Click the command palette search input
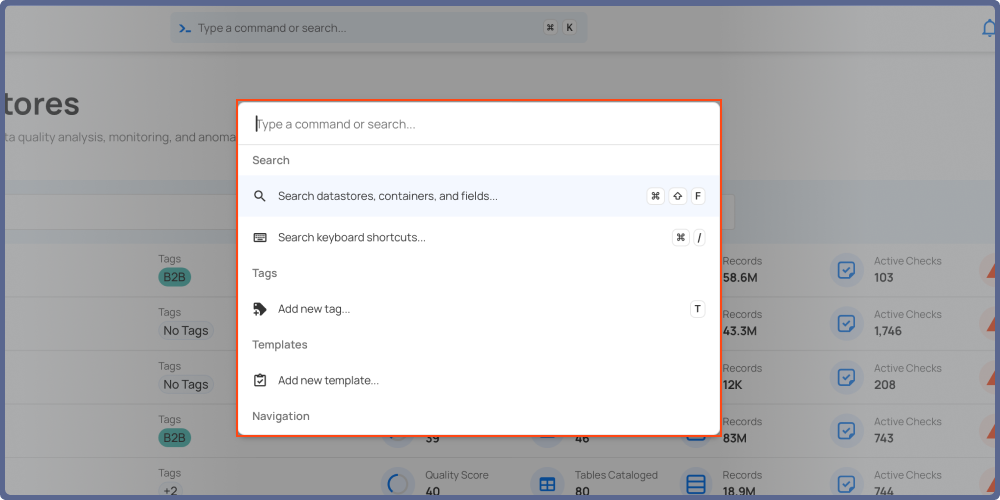 pos(478,124)
